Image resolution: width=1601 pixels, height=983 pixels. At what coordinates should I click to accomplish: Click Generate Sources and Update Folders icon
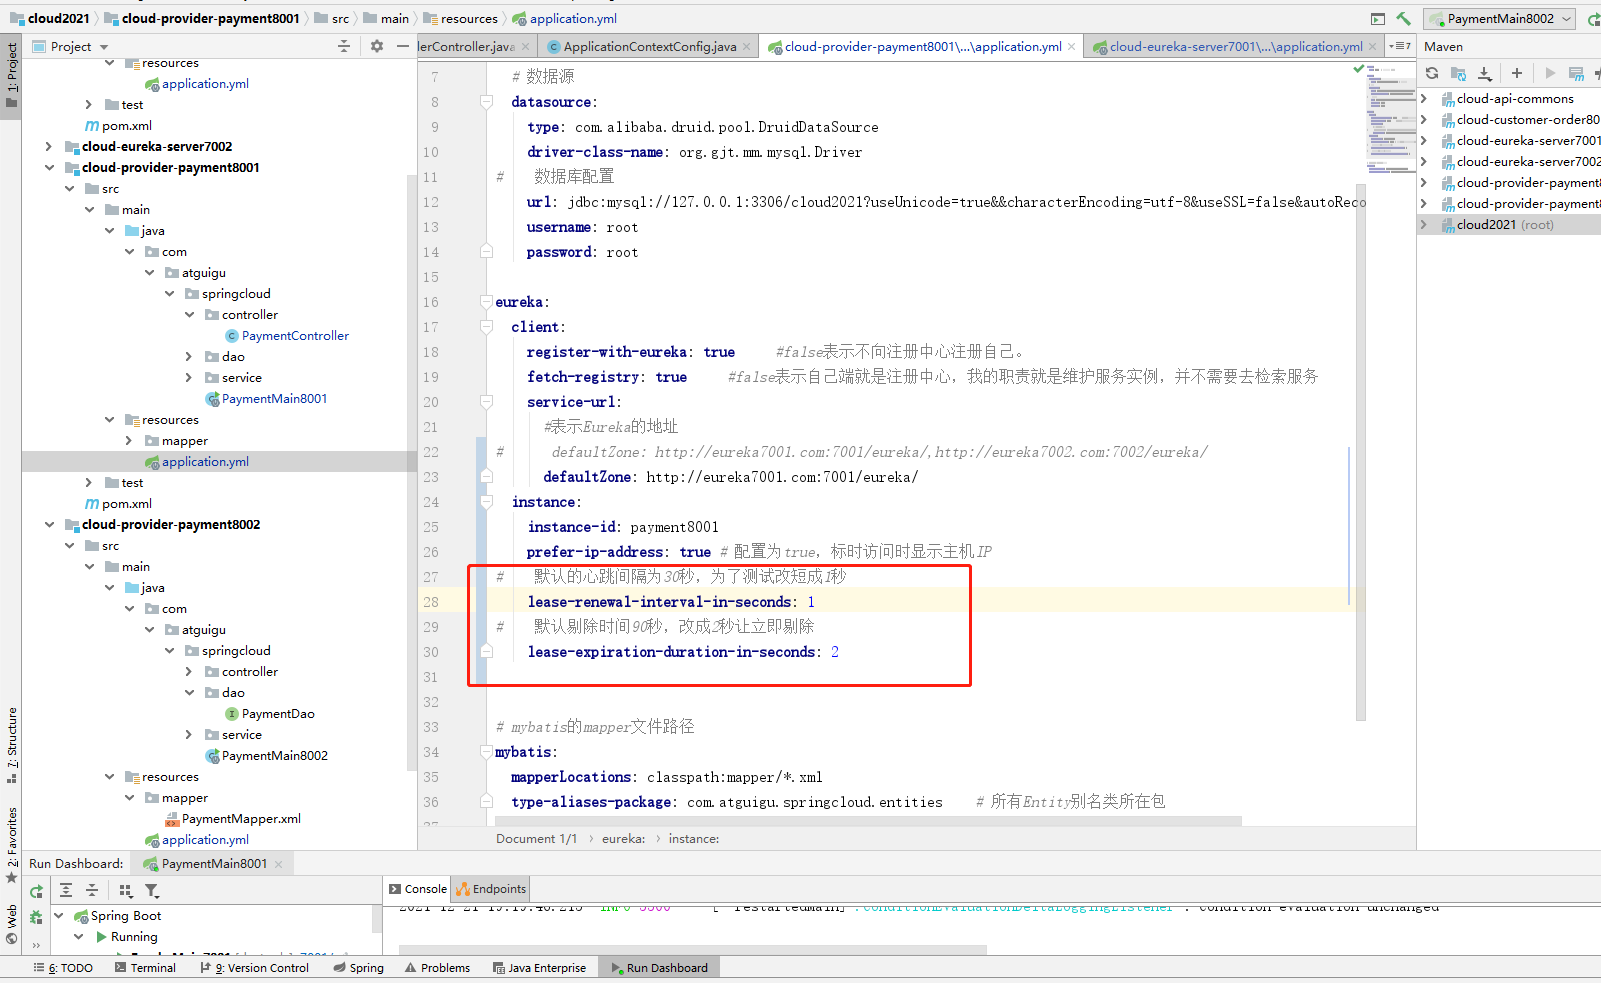click(1458, 73)
